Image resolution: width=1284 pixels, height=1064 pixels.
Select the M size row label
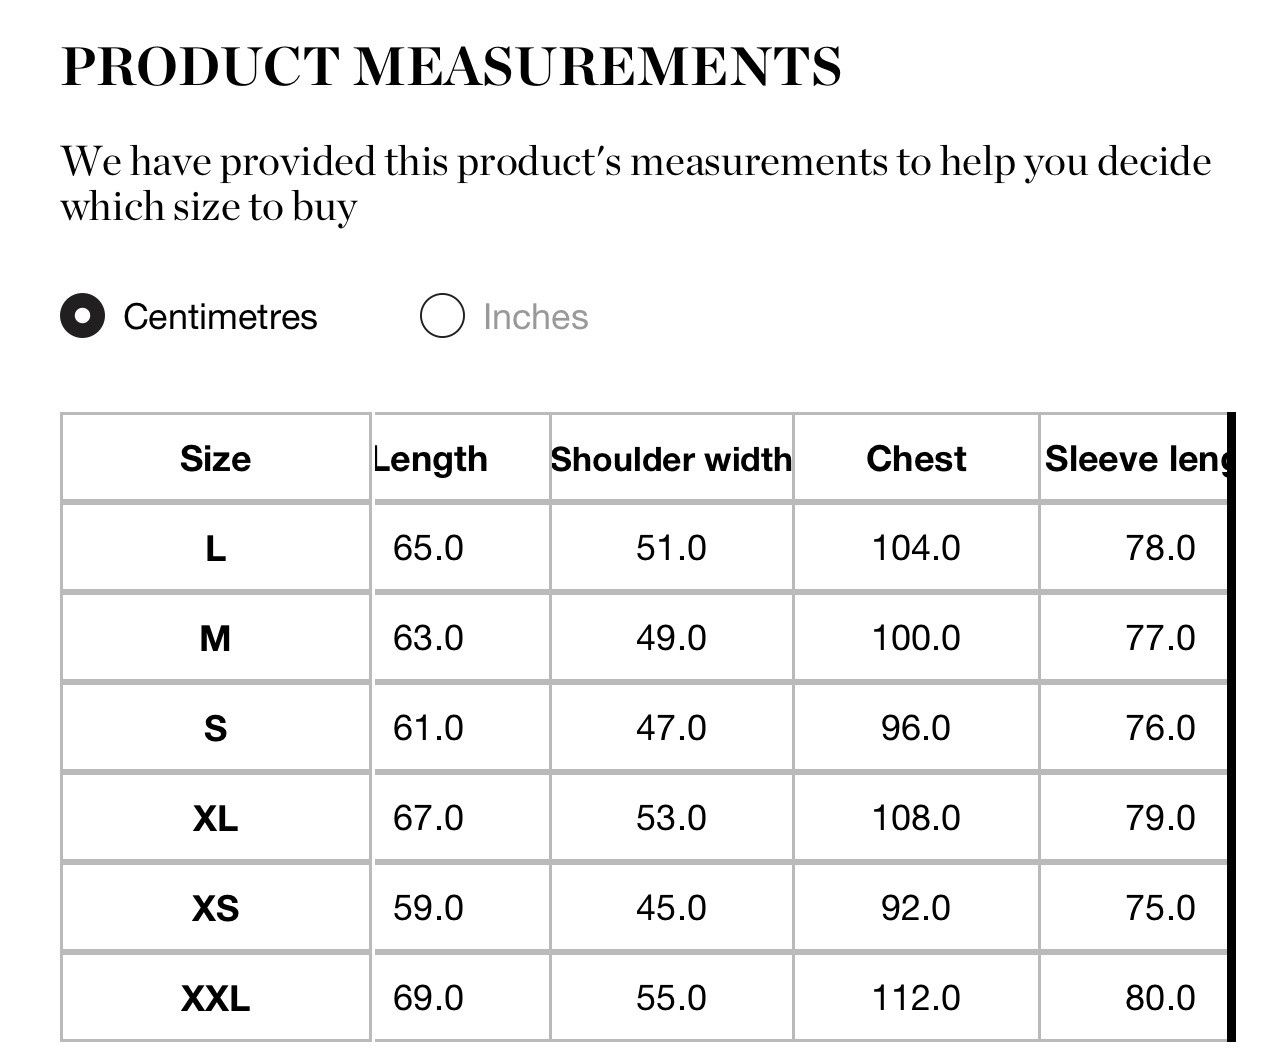tap(215, 638)
